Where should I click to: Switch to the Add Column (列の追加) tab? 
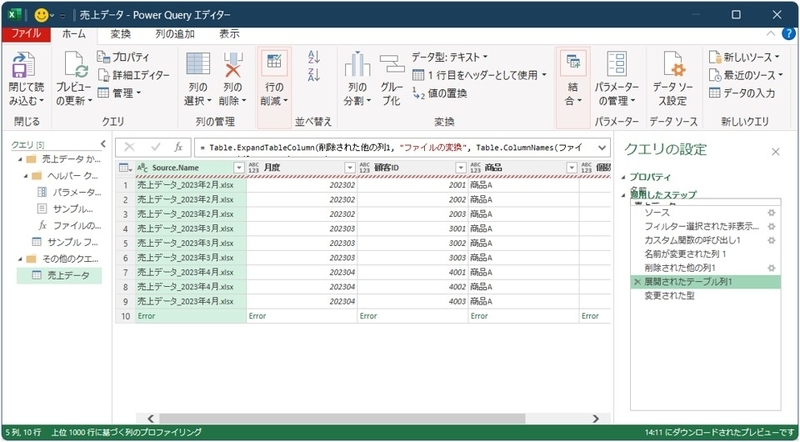tap(175, 34)
